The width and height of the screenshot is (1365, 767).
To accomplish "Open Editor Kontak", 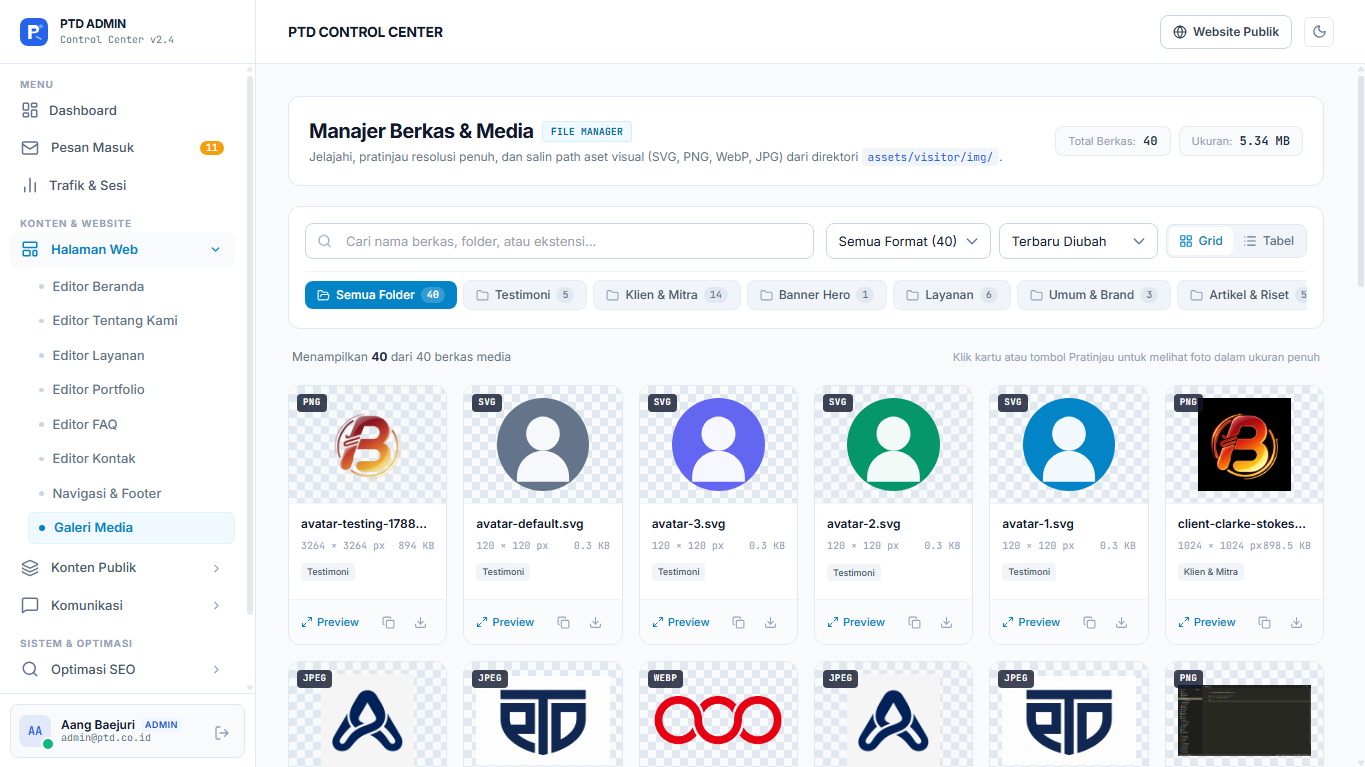I will click(x=94, y=459).
